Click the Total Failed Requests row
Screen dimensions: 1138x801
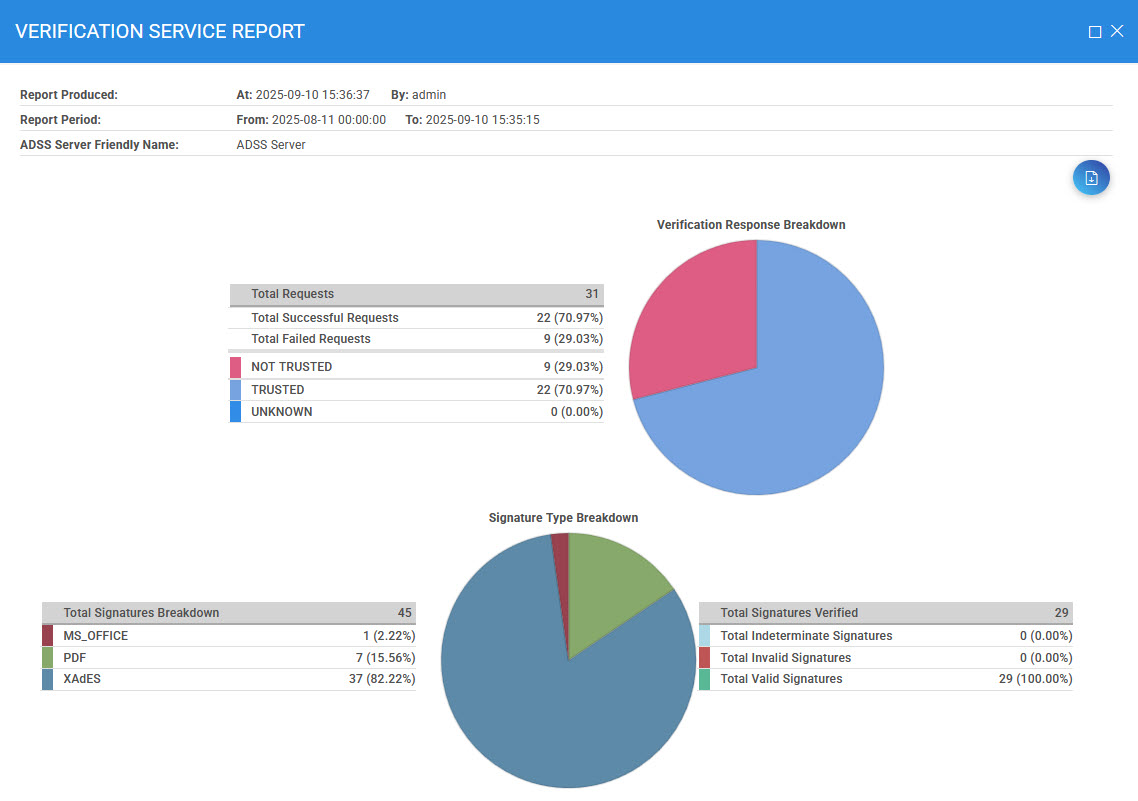(416, 339)
